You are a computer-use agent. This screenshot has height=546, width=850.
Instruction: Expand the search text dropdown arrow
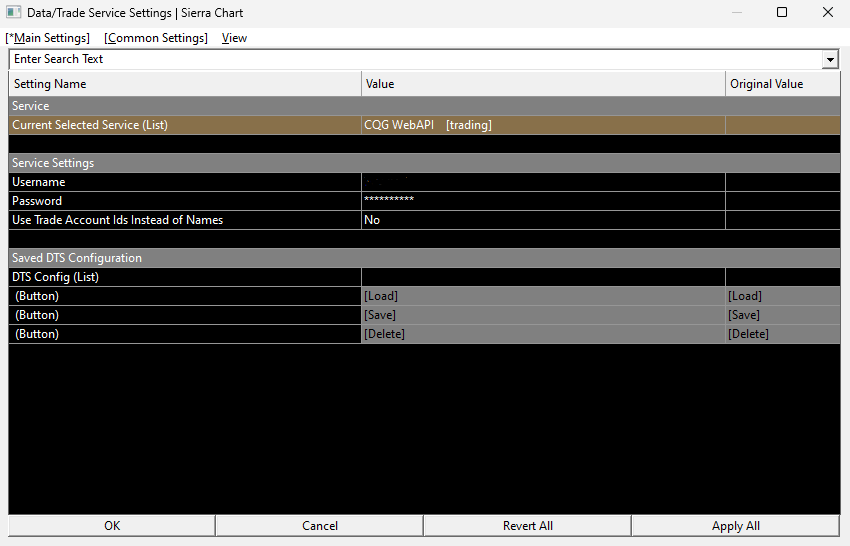click(x=830, y=60)
